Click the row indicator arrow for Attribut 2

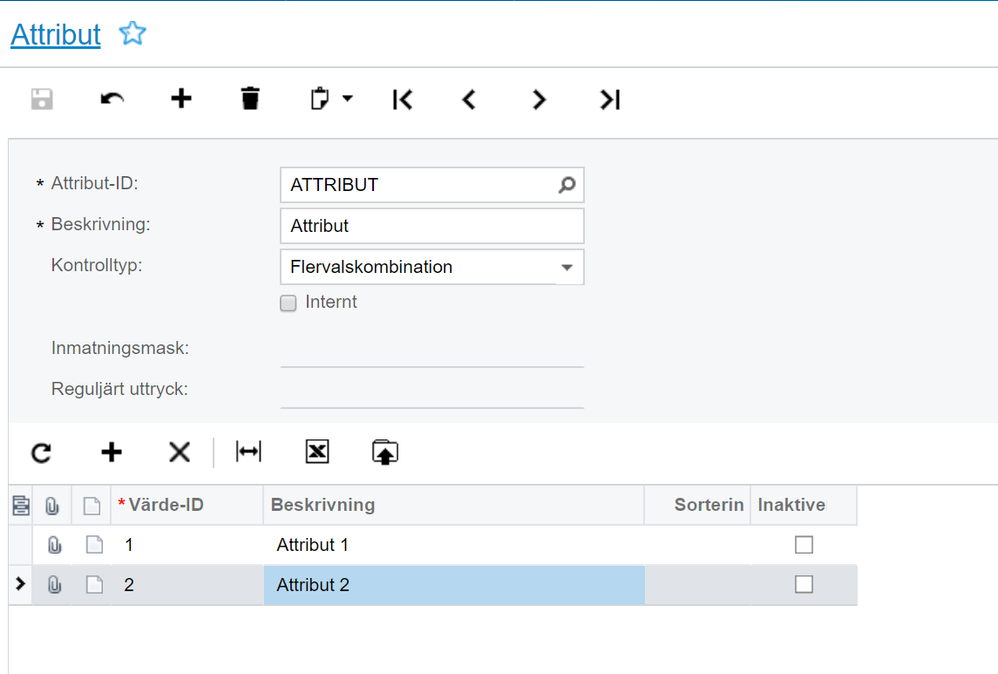click(x=20, y=583)
